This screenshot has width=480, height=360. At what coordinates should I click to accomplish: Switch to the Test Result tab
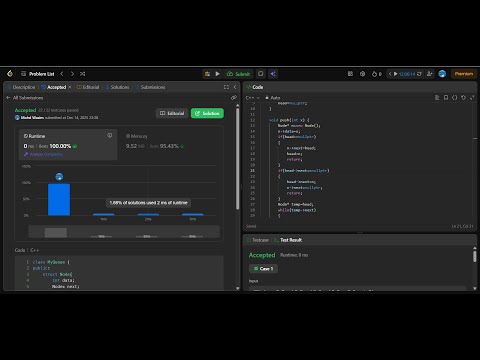[288, 240]
